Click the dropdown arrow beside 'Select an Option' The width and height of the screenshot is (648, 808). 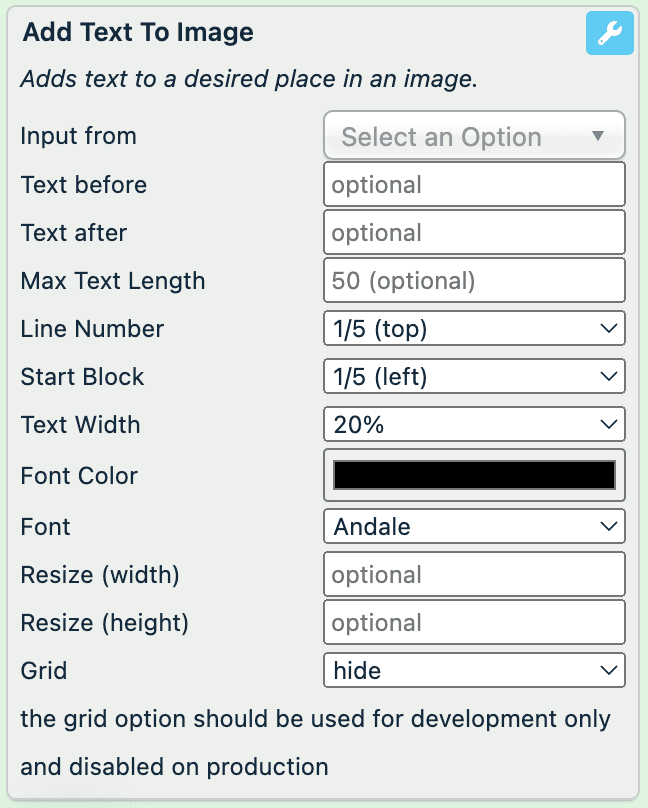[x=600, y=136]
